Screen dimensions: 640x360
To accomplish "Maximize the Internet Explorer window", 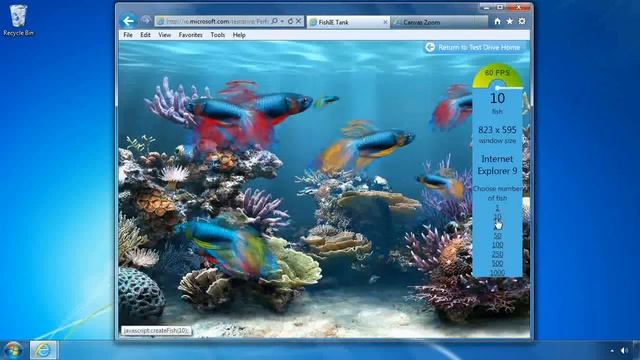I will 500,7.
